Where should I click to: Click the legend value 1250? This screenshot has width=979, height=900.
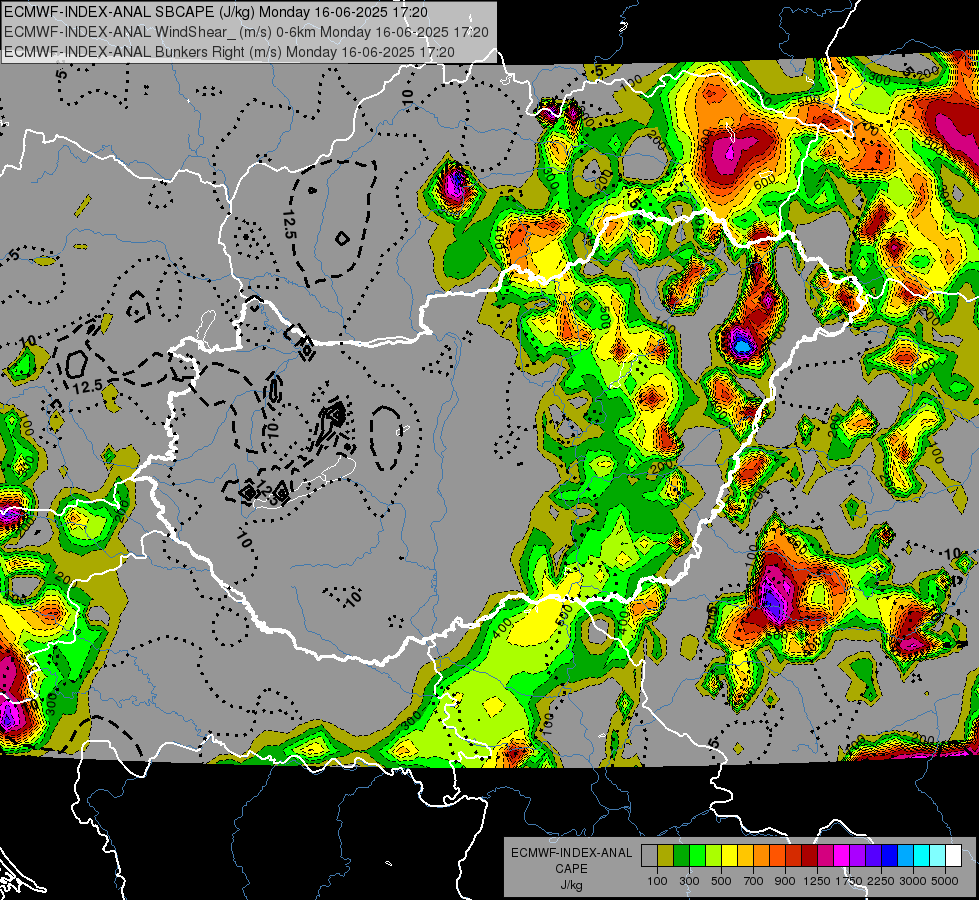(817, 881)
